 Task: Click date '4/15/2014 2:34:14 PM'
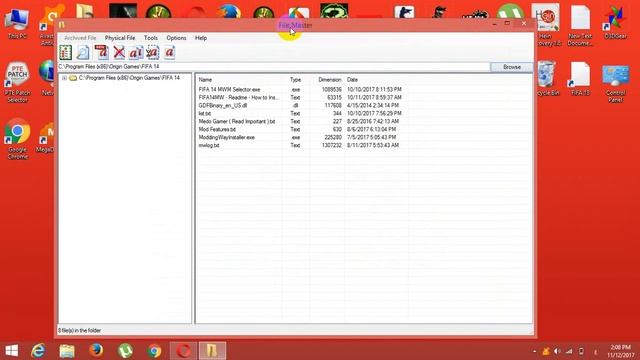click(373, 105)
